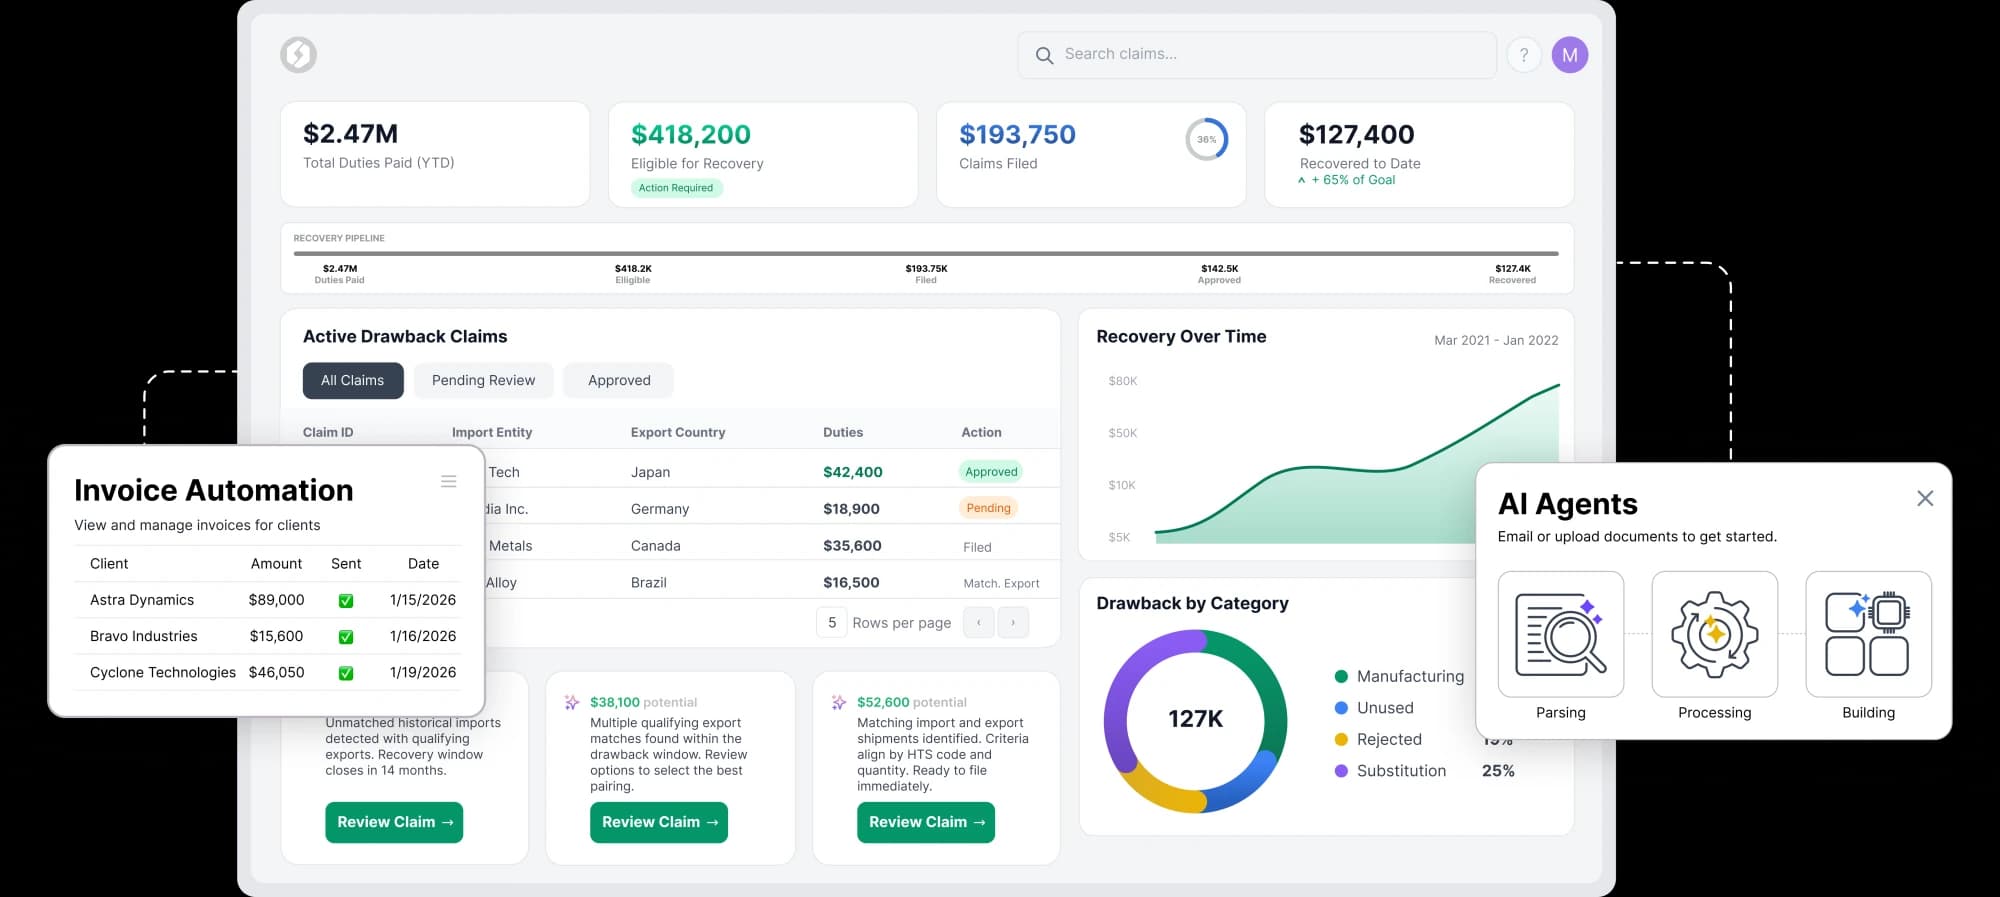This screenshot has height=897, width=2000.
Task: Click the yellow Rejected legend dot
Action: tap(1341, 739)
